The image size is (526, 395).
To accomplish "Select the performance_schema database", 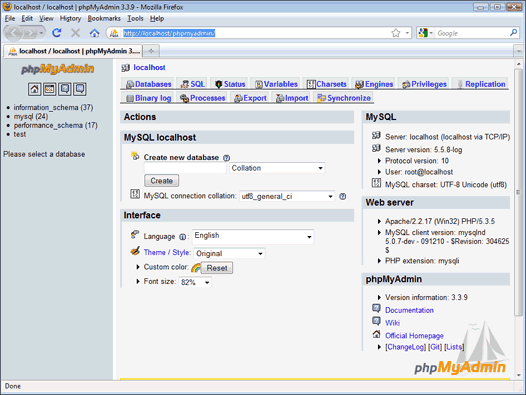I will [55, 125].
